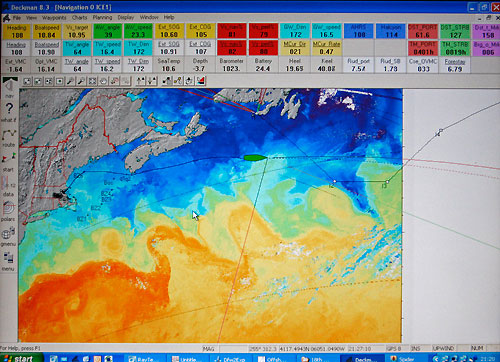Click the GPS status bar indicator
Image resolution: width=500 pixels, height=362 pixels.
(394, 348)
